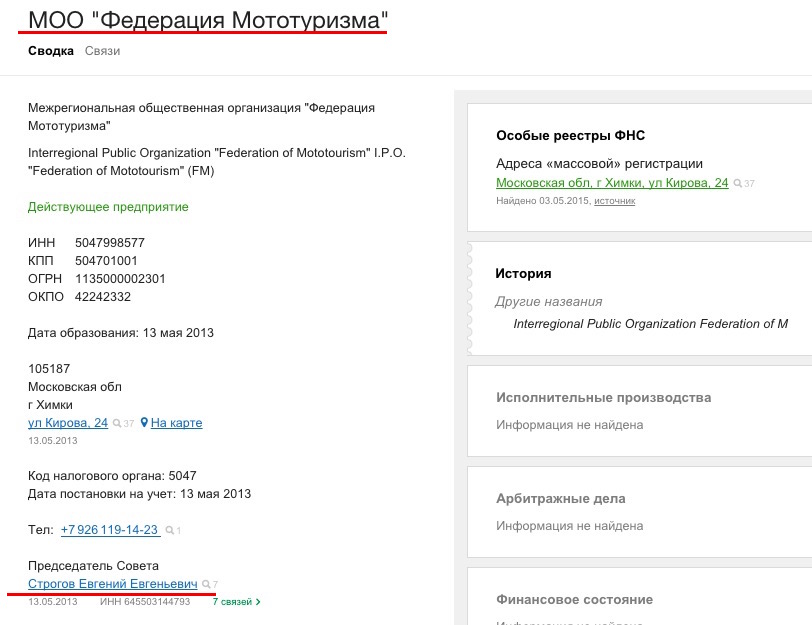
Task: Expand the 7 связей link
Action: pos(236,602)
